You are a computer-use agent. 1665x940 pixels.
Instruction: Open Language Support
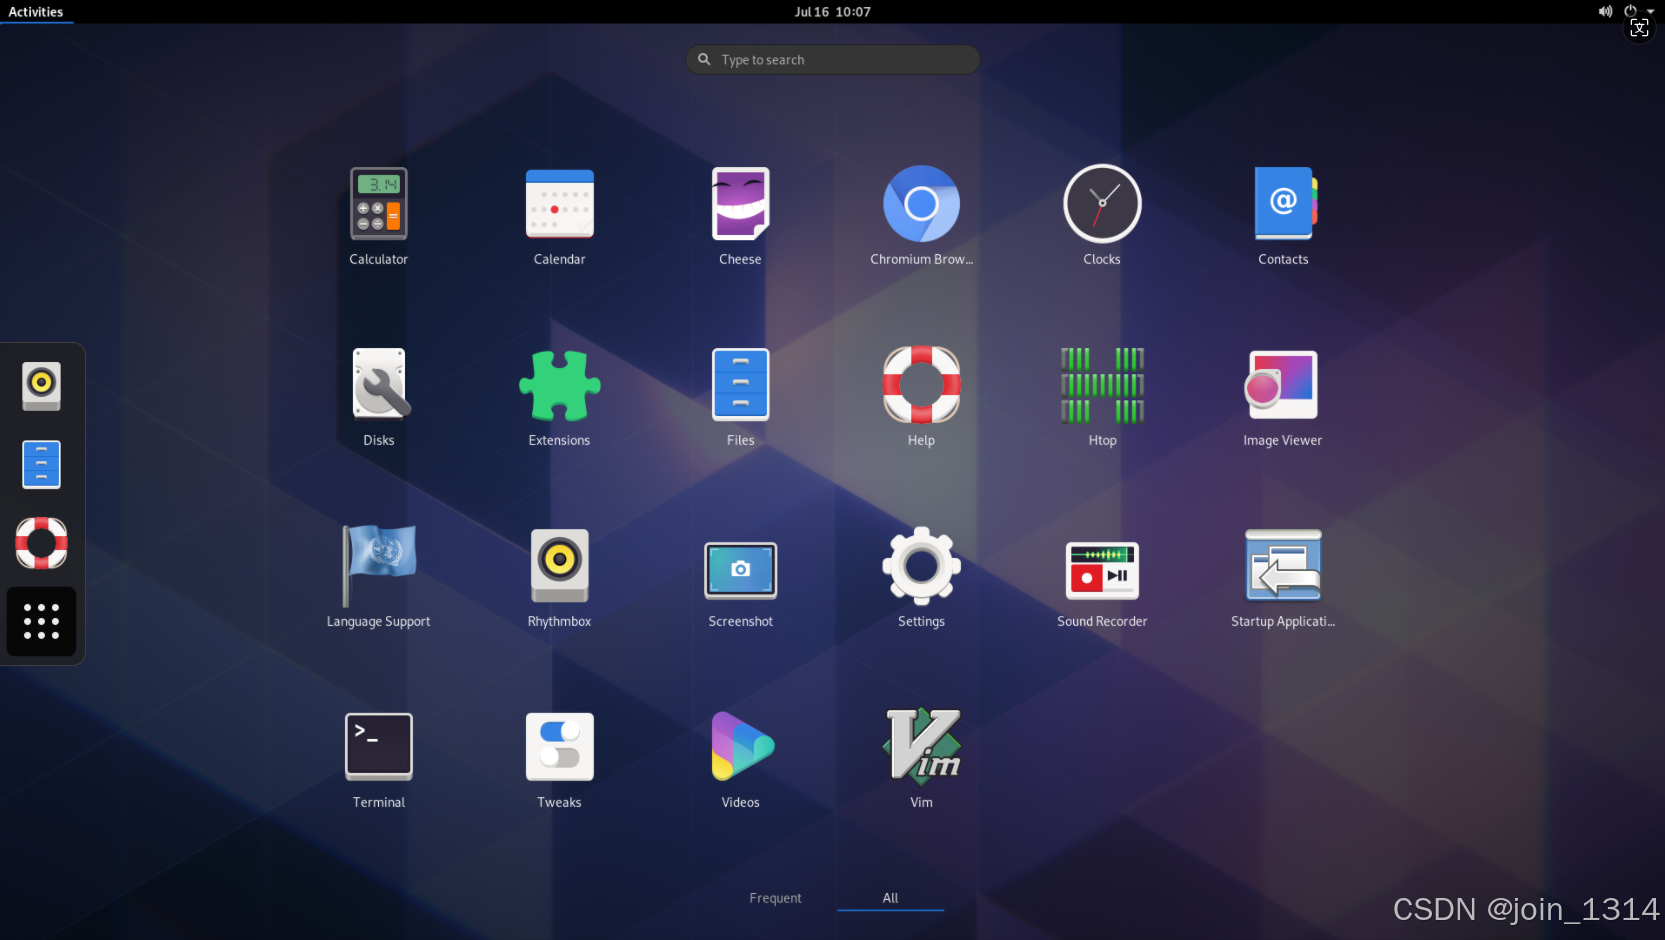click(378, 566)
